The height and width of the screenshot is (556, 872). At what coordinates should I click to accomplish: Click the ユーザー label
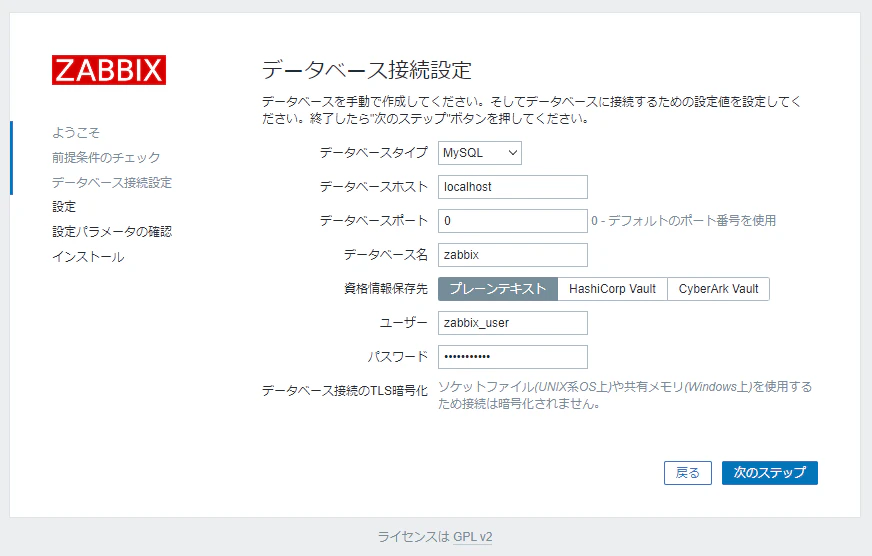(x=404, y=322)
